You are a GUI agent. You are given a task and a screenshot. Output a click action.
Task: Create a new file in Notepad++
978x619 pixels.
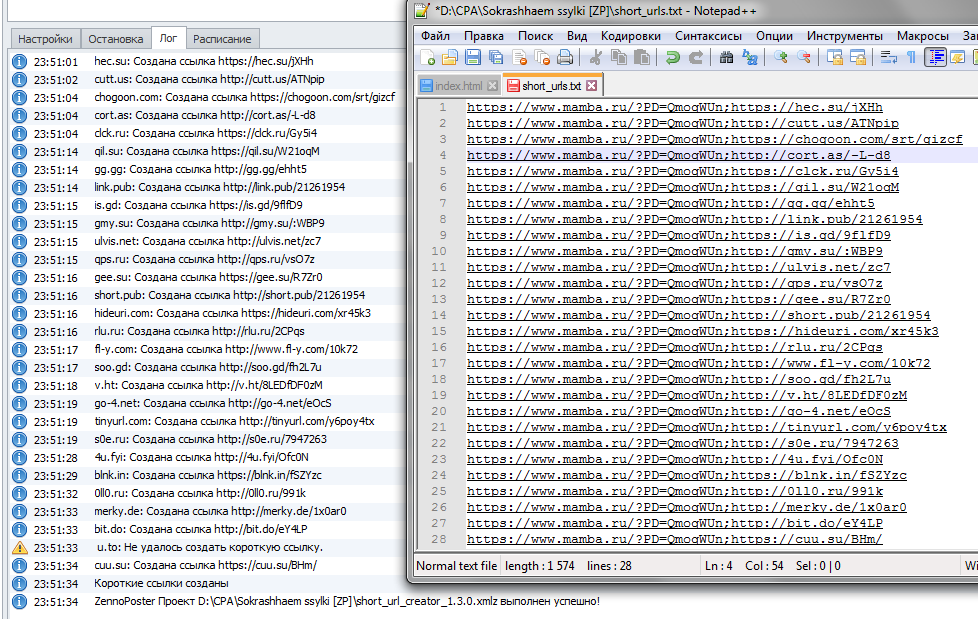428,57
